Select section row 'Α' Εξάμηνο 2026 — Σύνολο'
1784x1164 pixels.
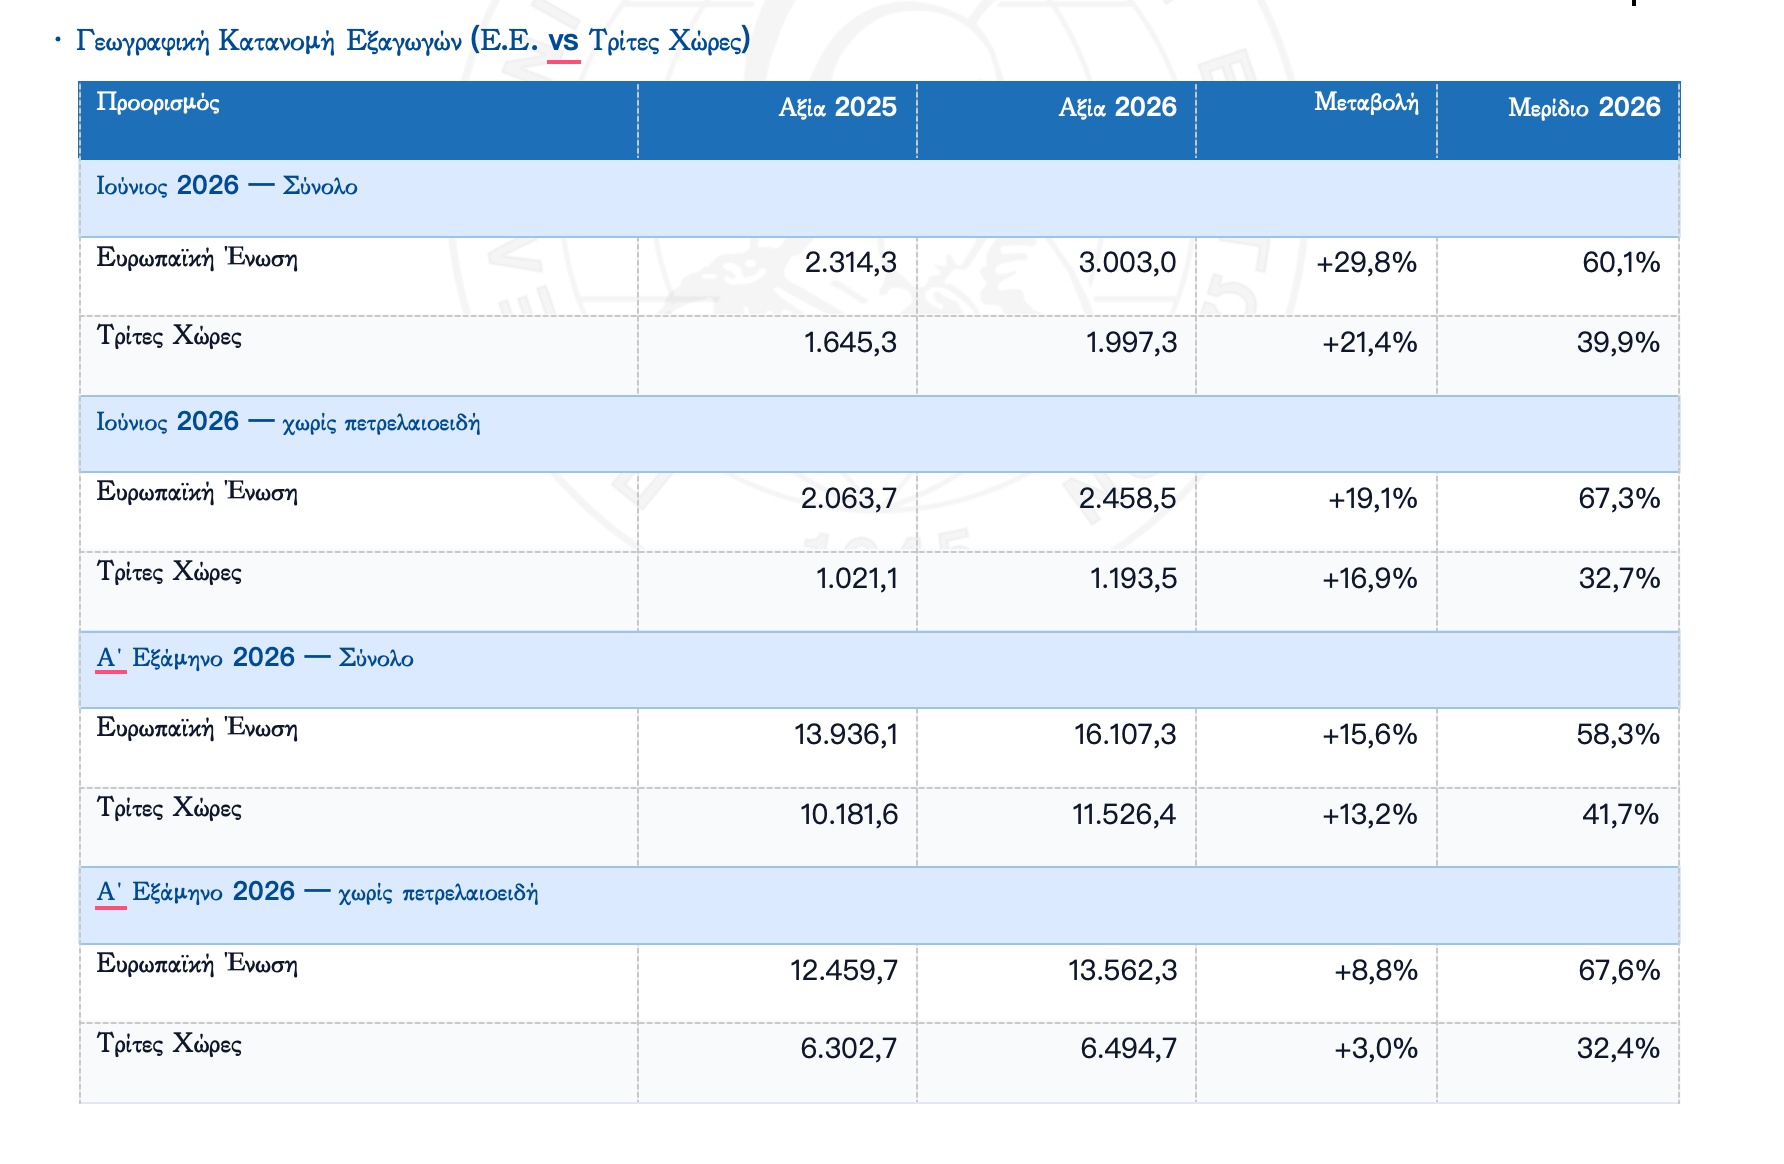(880, 670)
